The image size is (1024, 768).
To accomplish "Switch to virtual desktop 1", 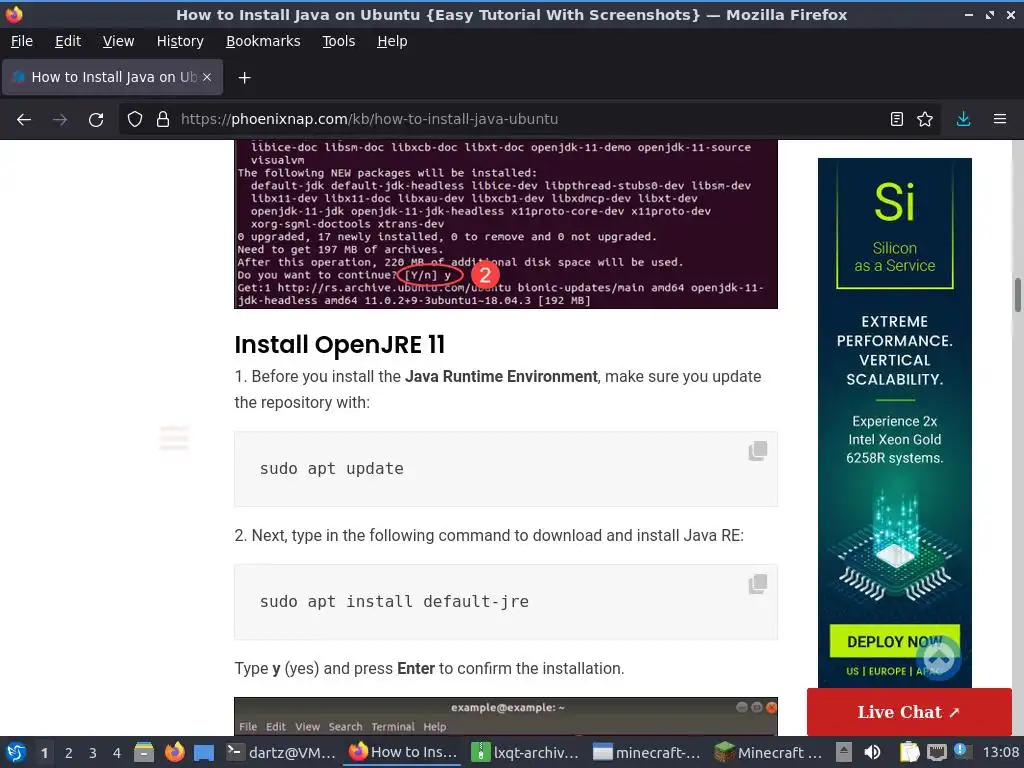I will pyautogui.click(x=44, y=753).
